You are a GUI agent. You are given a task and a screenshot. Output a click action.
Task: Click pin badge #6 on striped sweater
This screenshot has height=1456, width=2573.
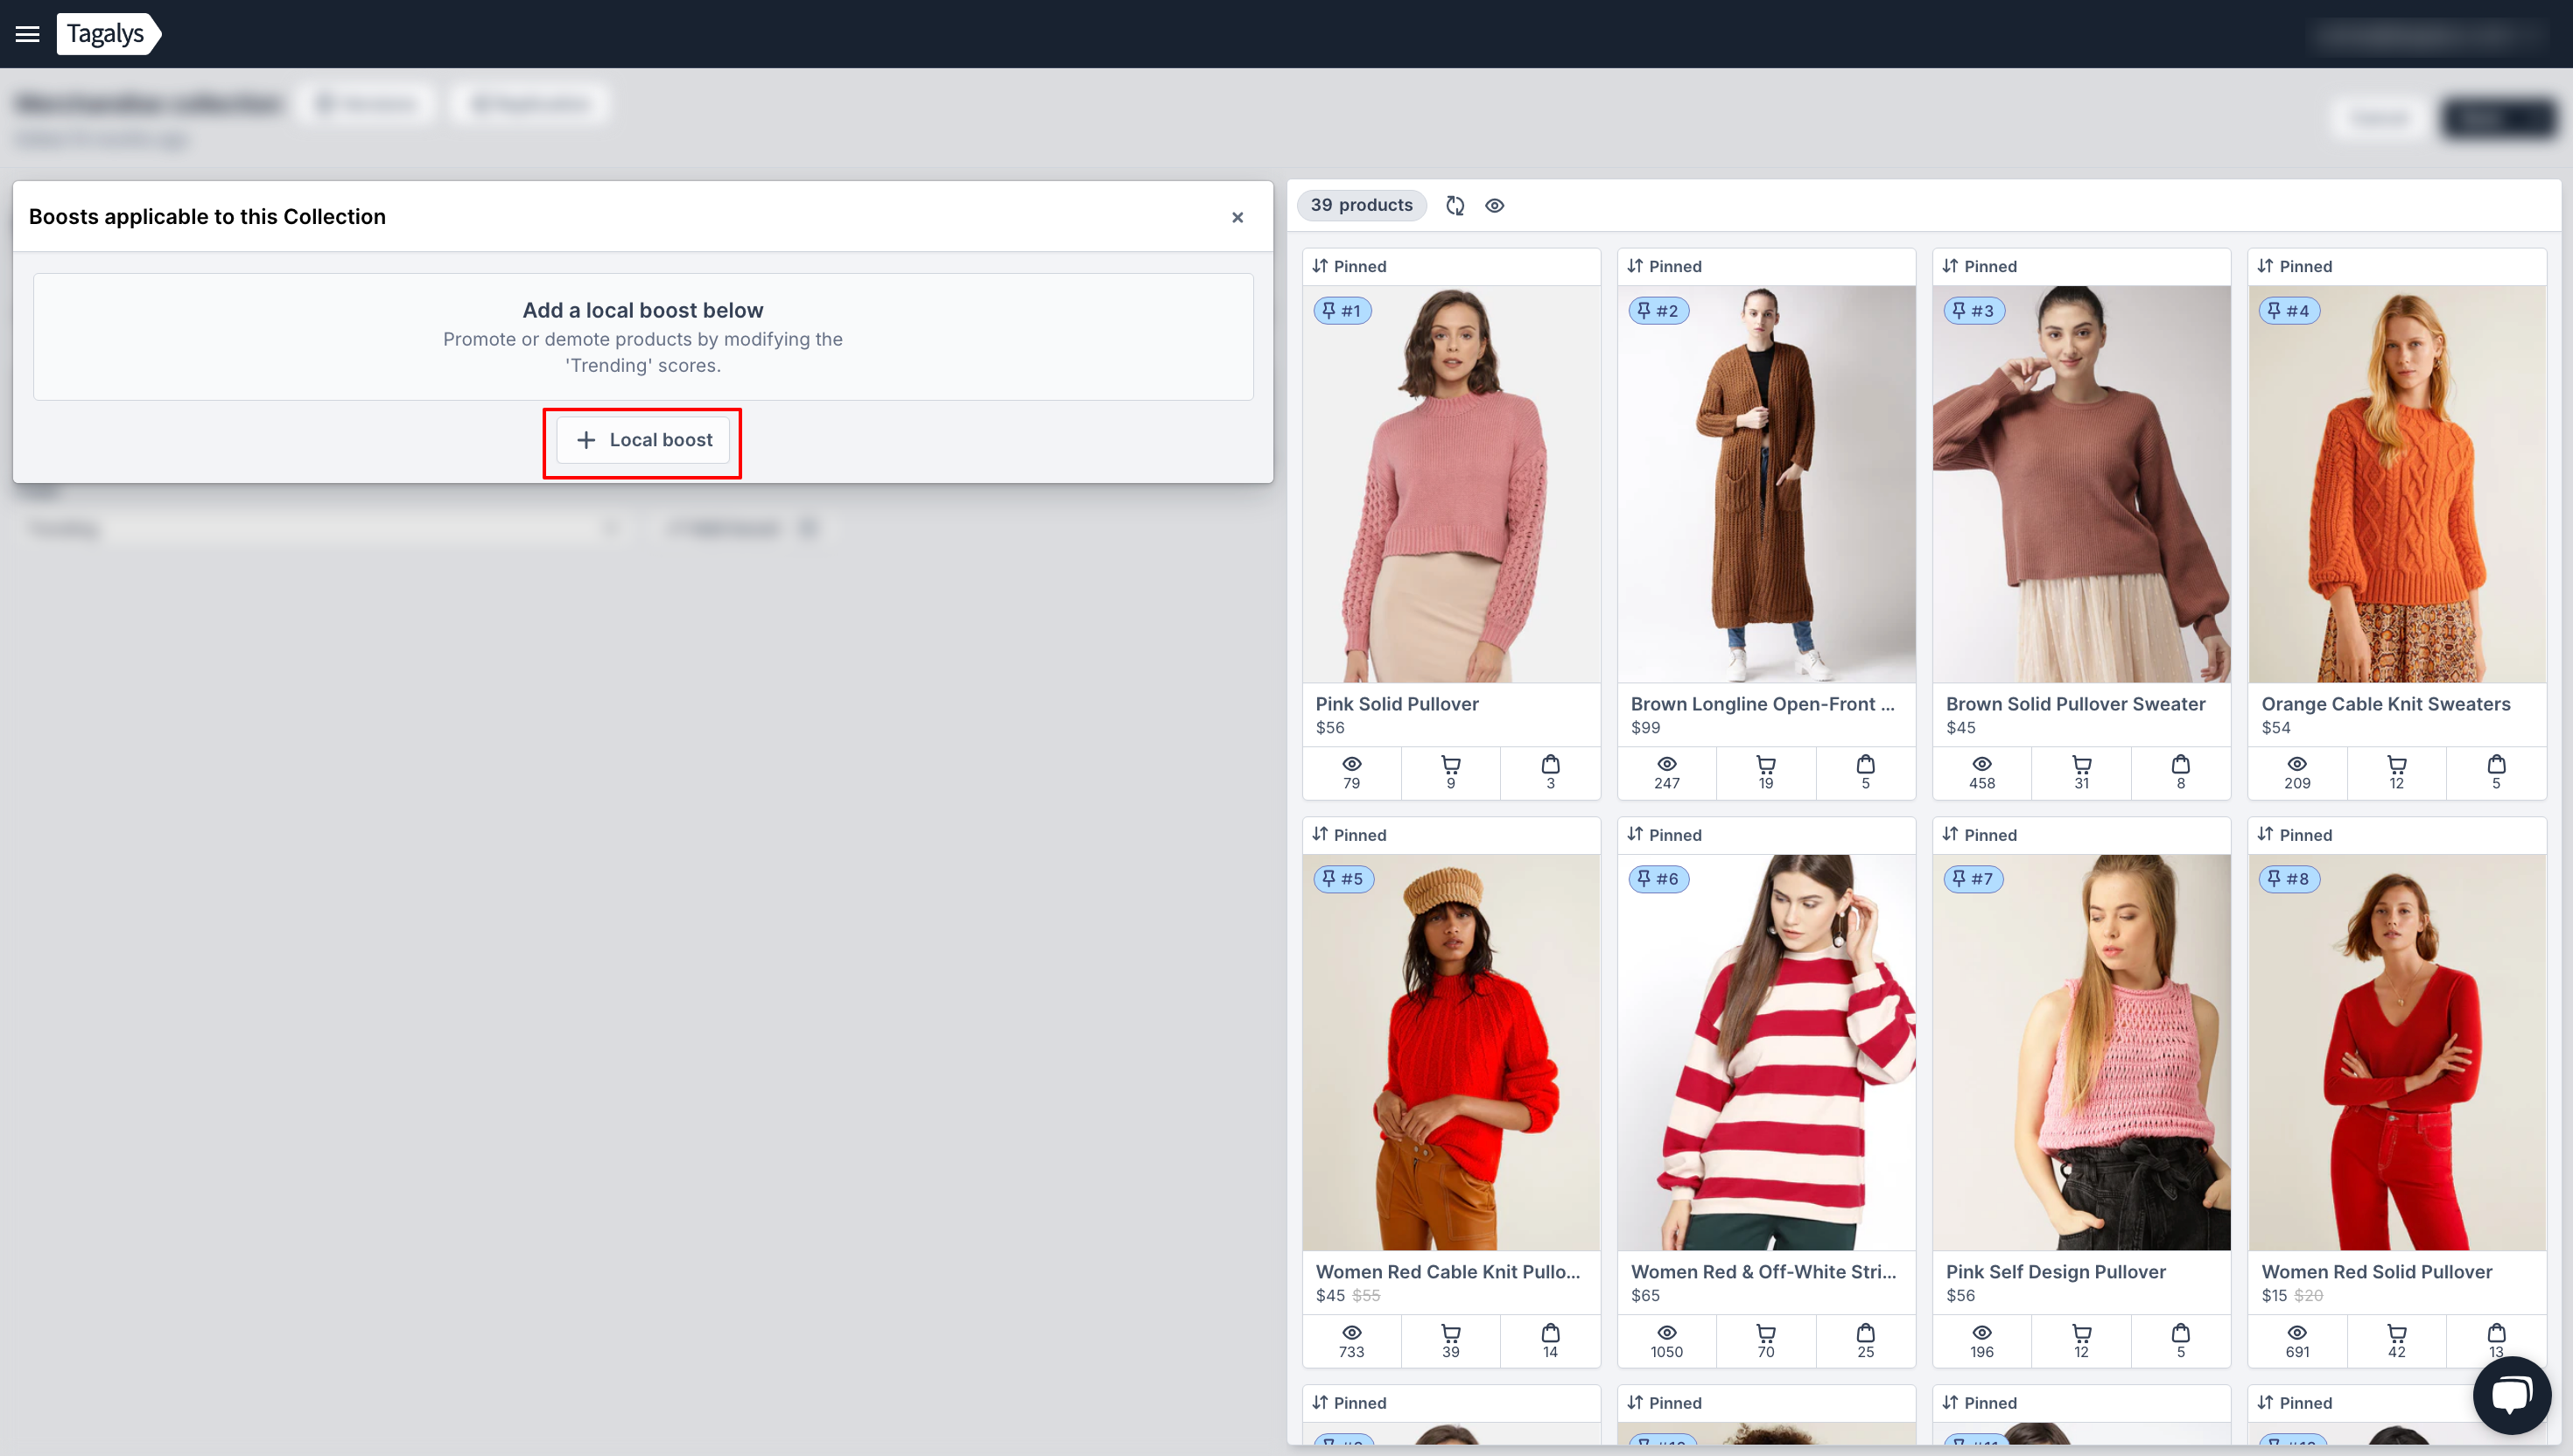click(x=1658, y=879)
